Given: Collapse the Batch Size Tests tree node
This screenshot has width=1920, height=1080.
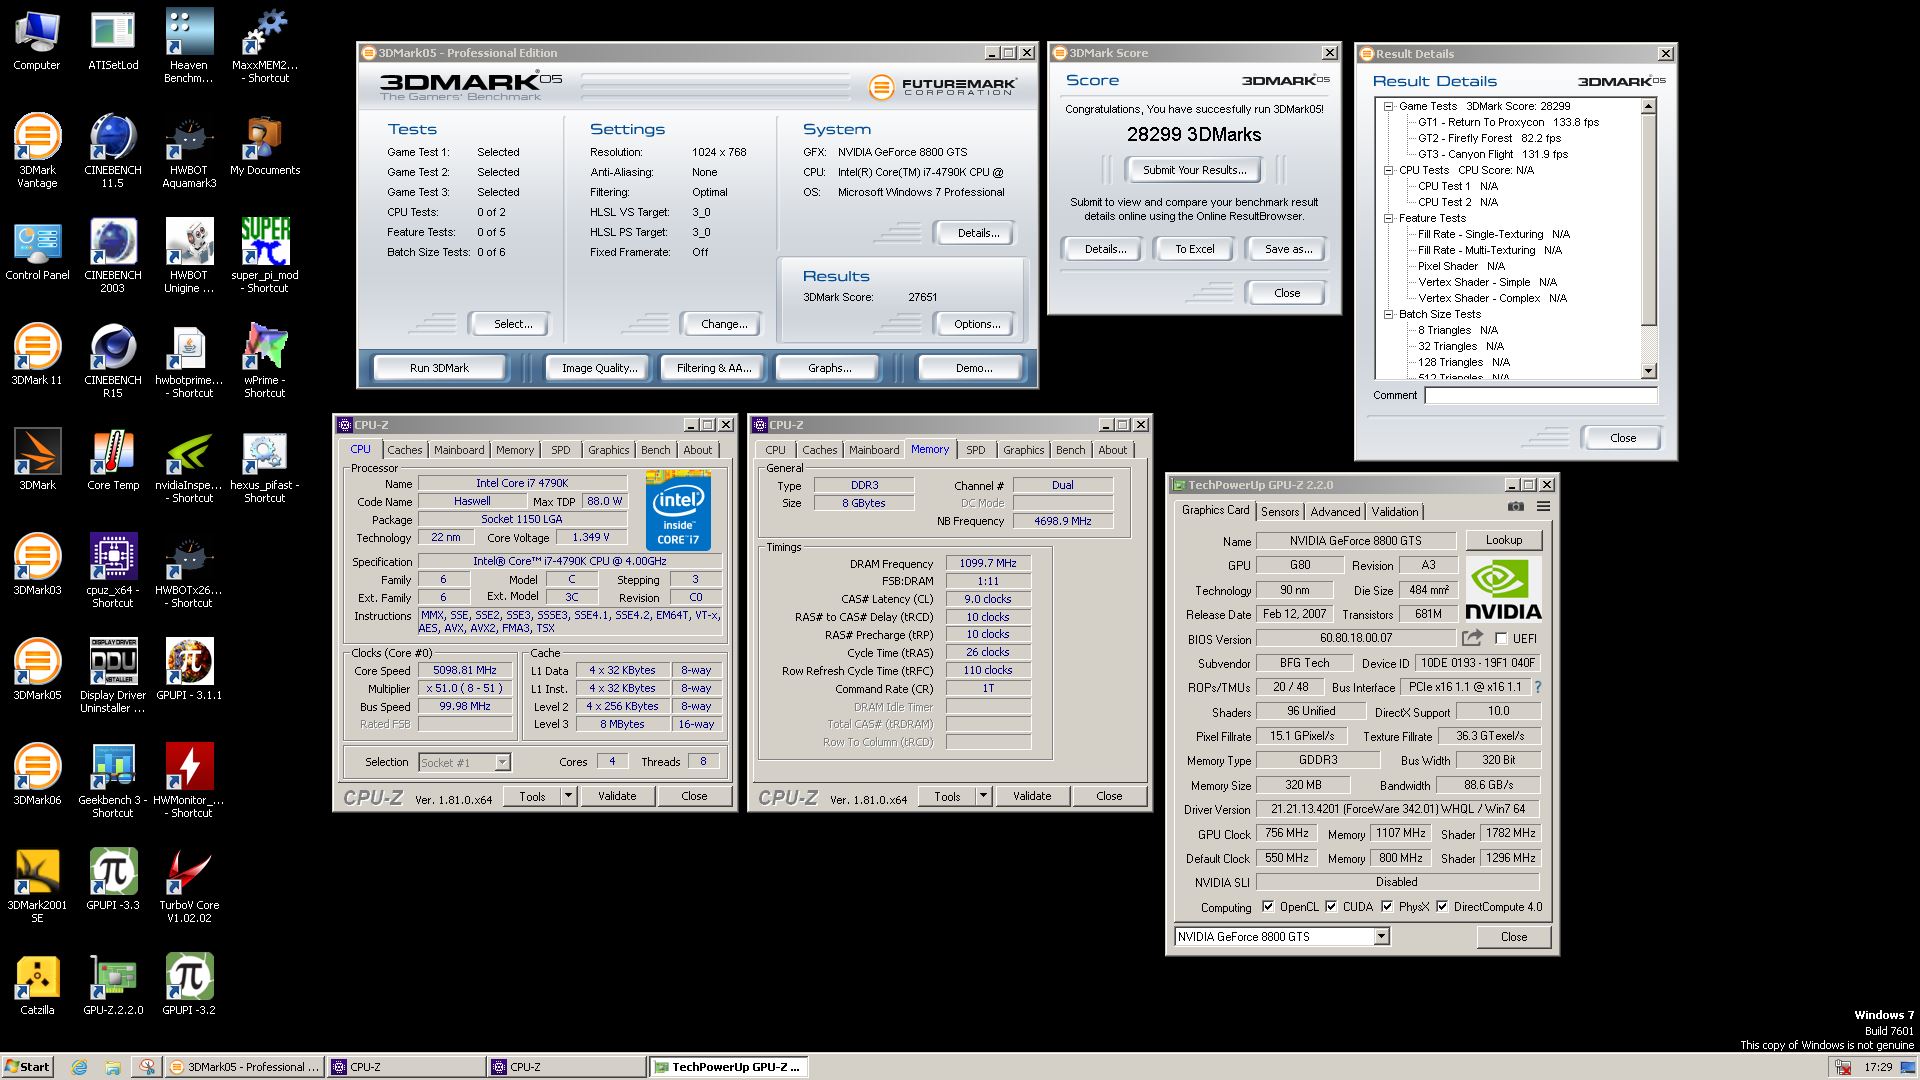Looking at the screenshot, I should pos(1389,314).
